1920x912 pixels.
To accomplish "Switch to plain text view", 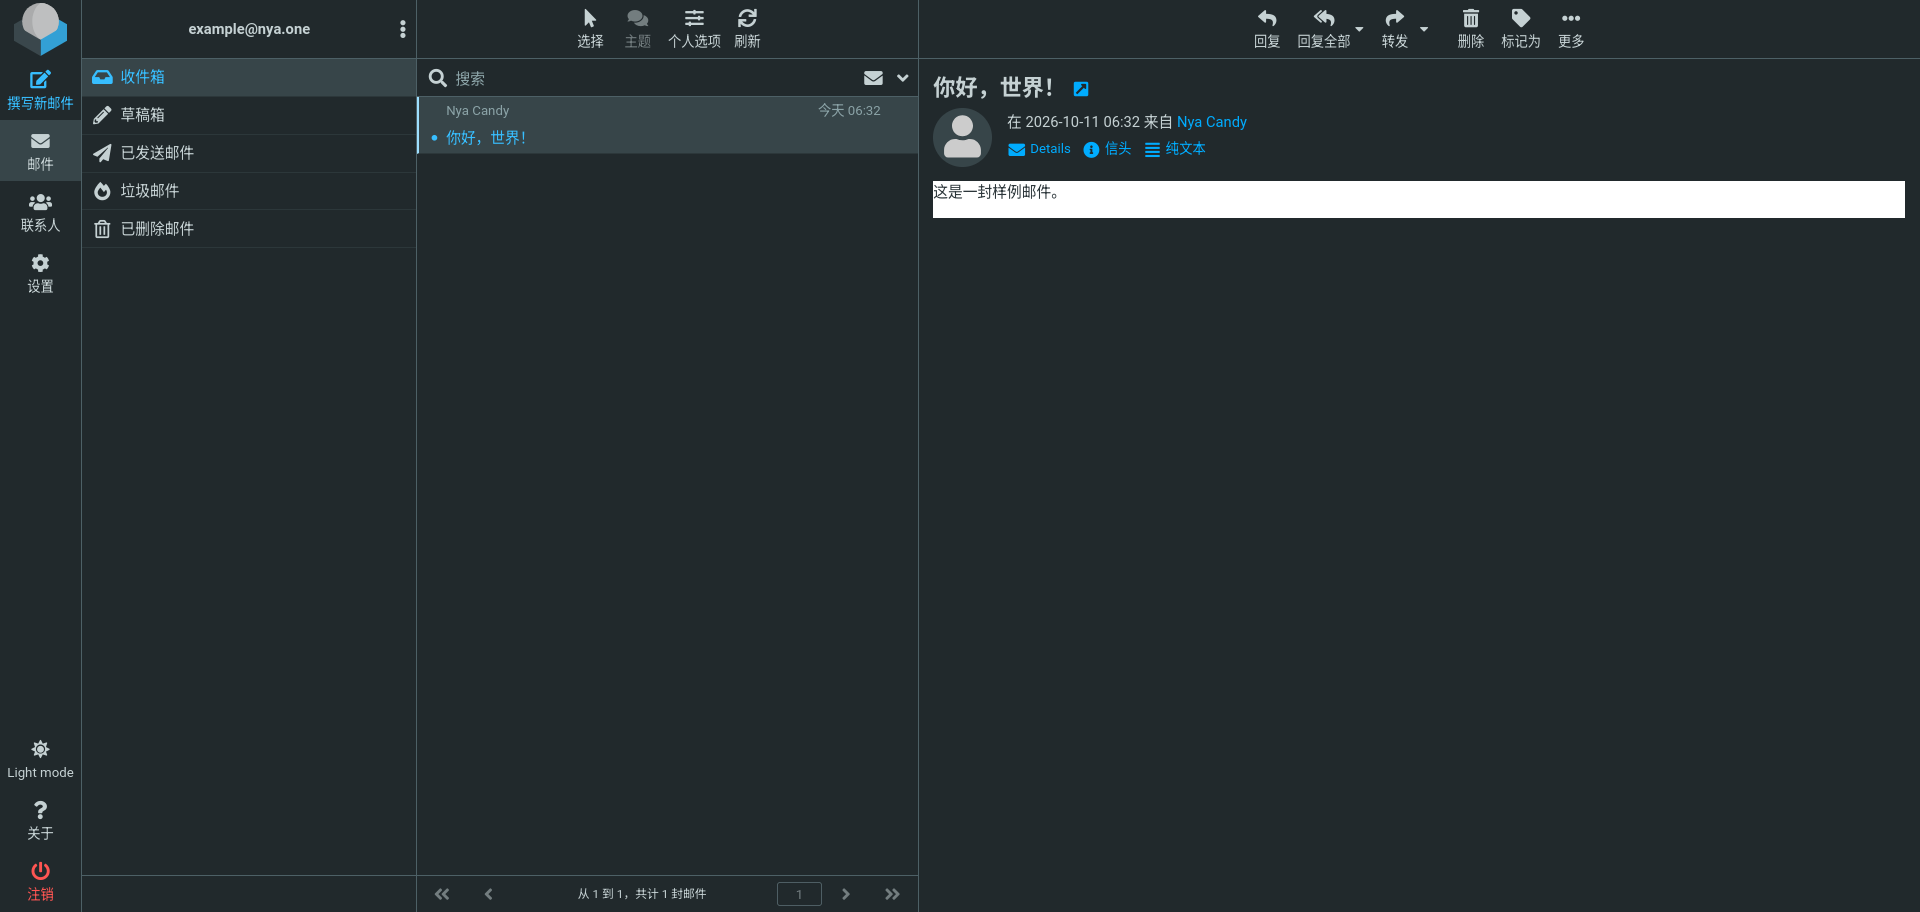I will point(1175,149).
